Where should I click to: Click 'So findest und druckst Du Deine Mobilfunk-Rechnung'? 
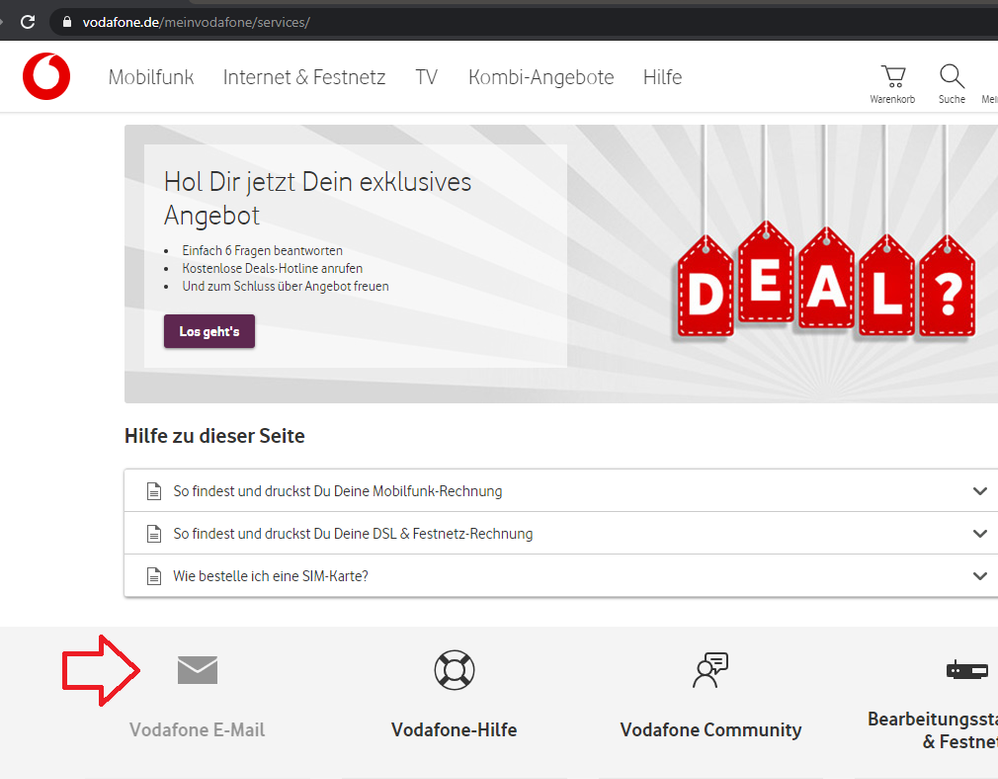point(338,491)
